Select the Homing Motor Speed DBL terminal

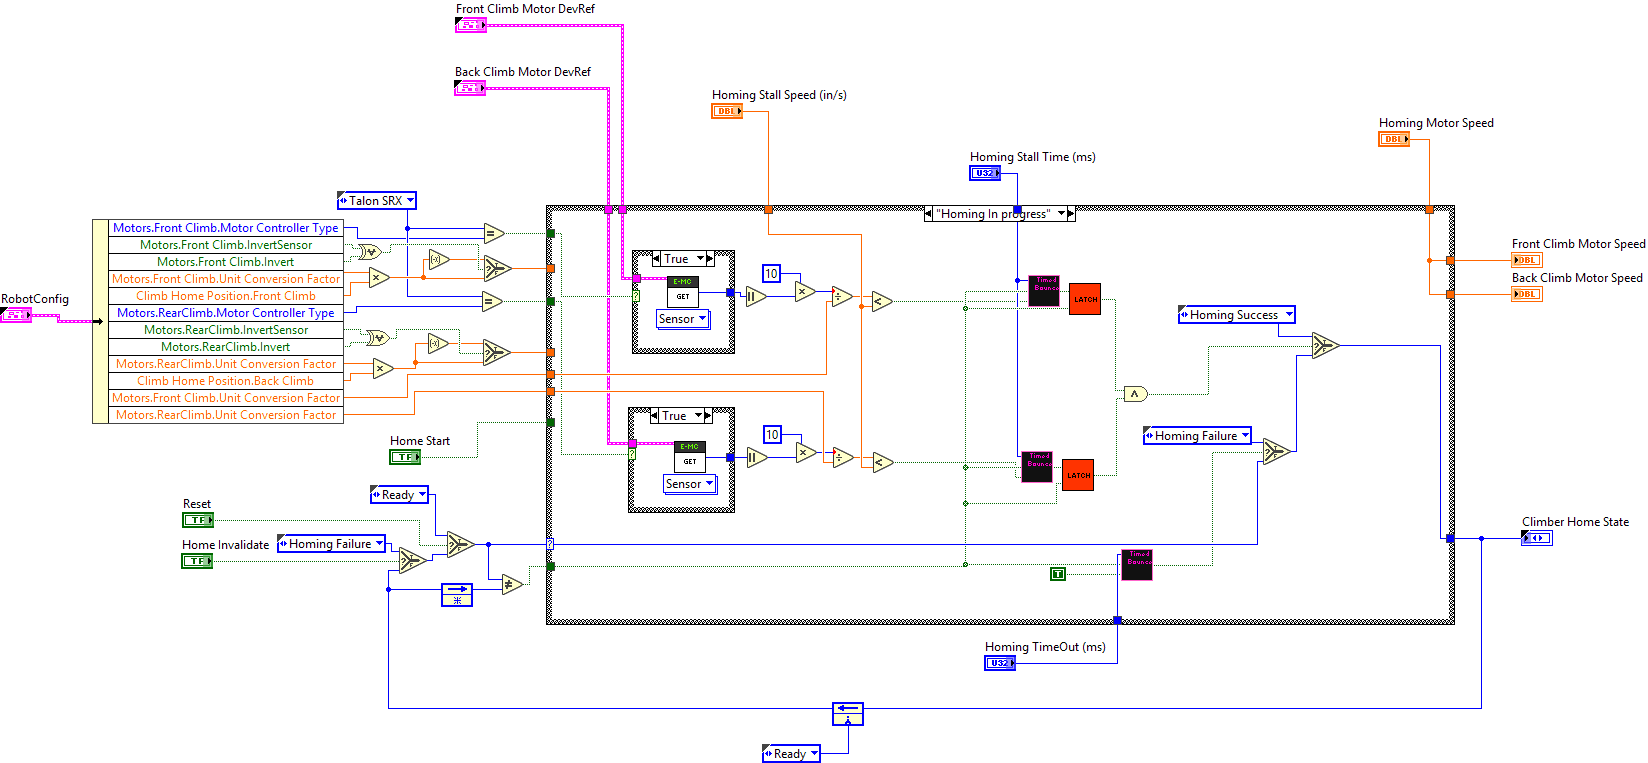[1393, 139]
